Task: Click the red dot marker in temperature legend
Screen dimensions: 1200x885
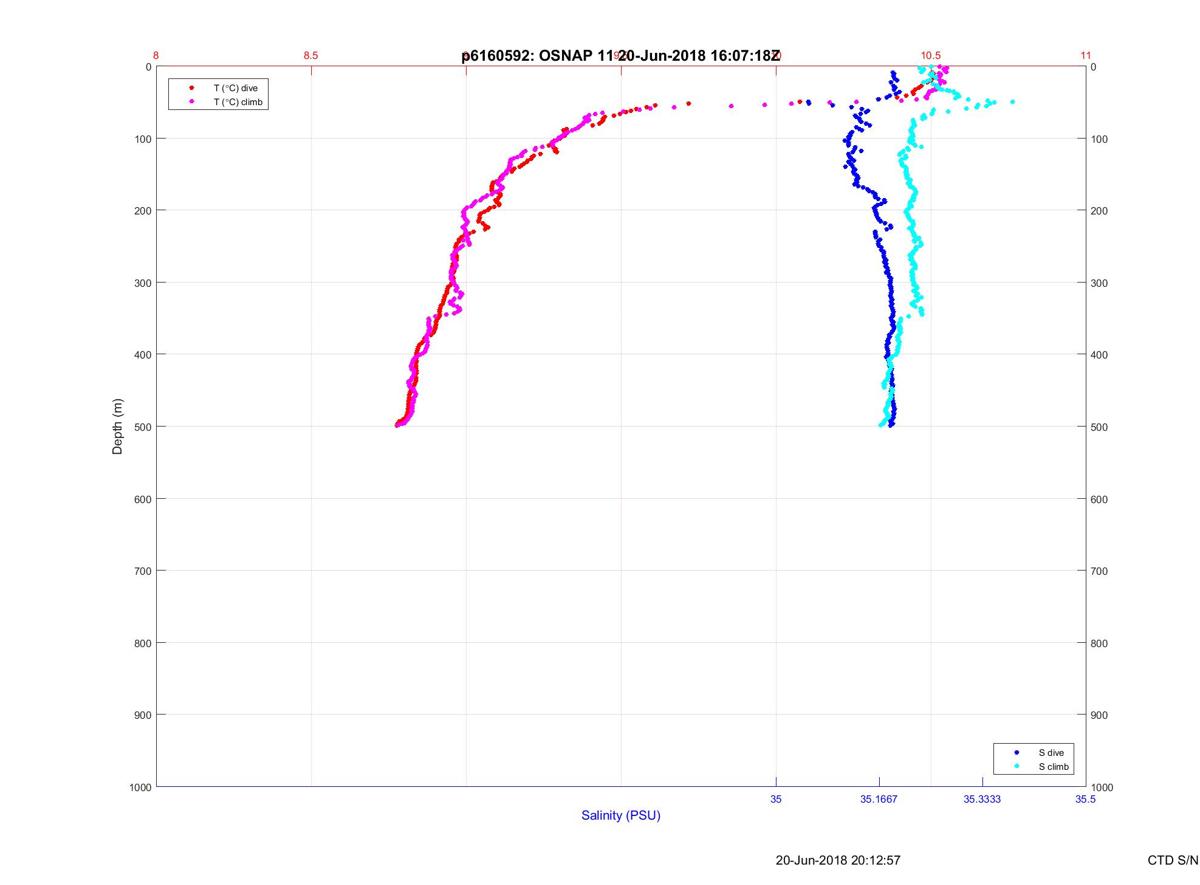Action: click(x=191, y=88)
